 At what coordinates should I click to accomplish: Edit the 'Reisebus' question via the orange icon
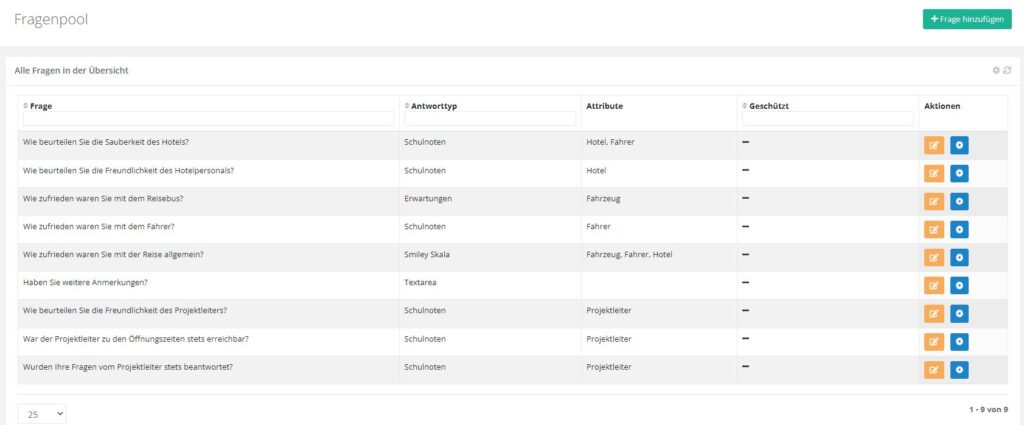tap(935, 201)
